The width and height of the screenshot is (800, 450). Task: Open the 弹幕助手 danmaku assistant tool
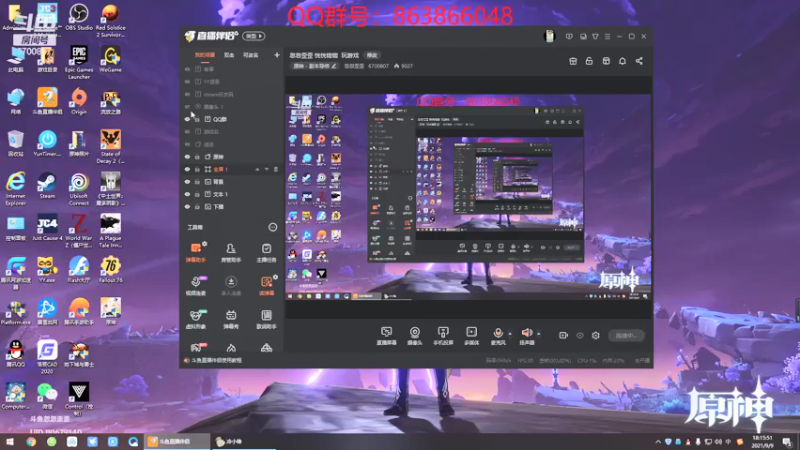point(195,252)
